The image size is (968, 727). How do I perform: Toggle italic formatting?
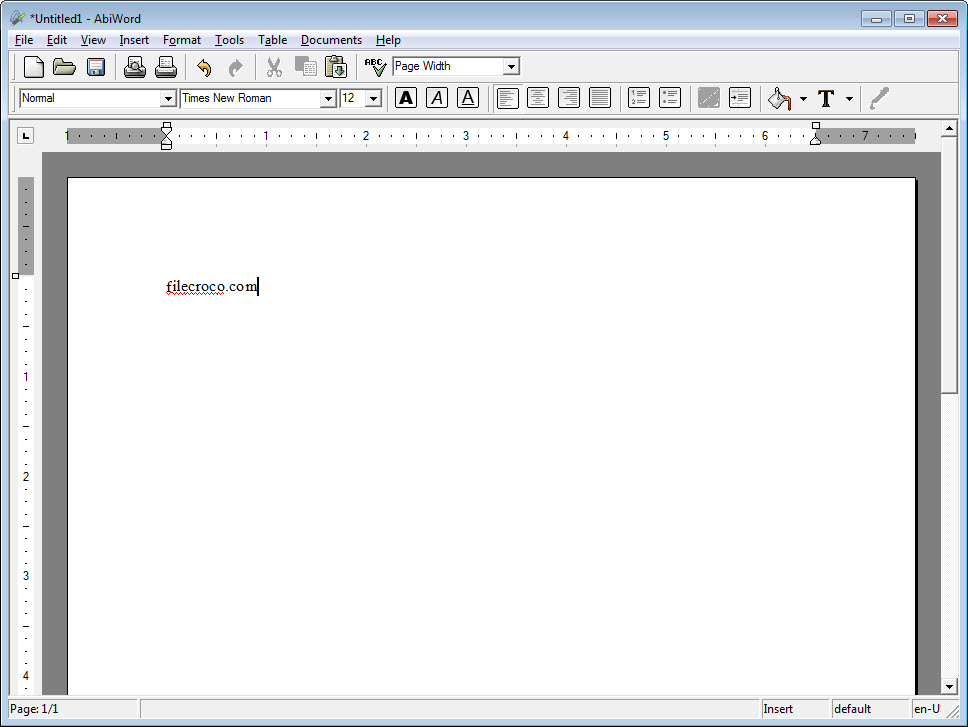point(436,98)
